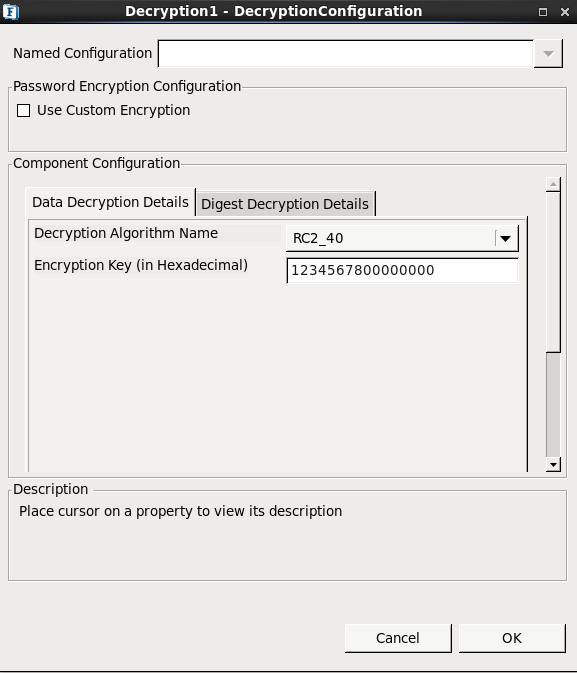Close the DecryptionConfiguration dialog
The width and height of the screenshot is (577, 673).
[565, 12]
